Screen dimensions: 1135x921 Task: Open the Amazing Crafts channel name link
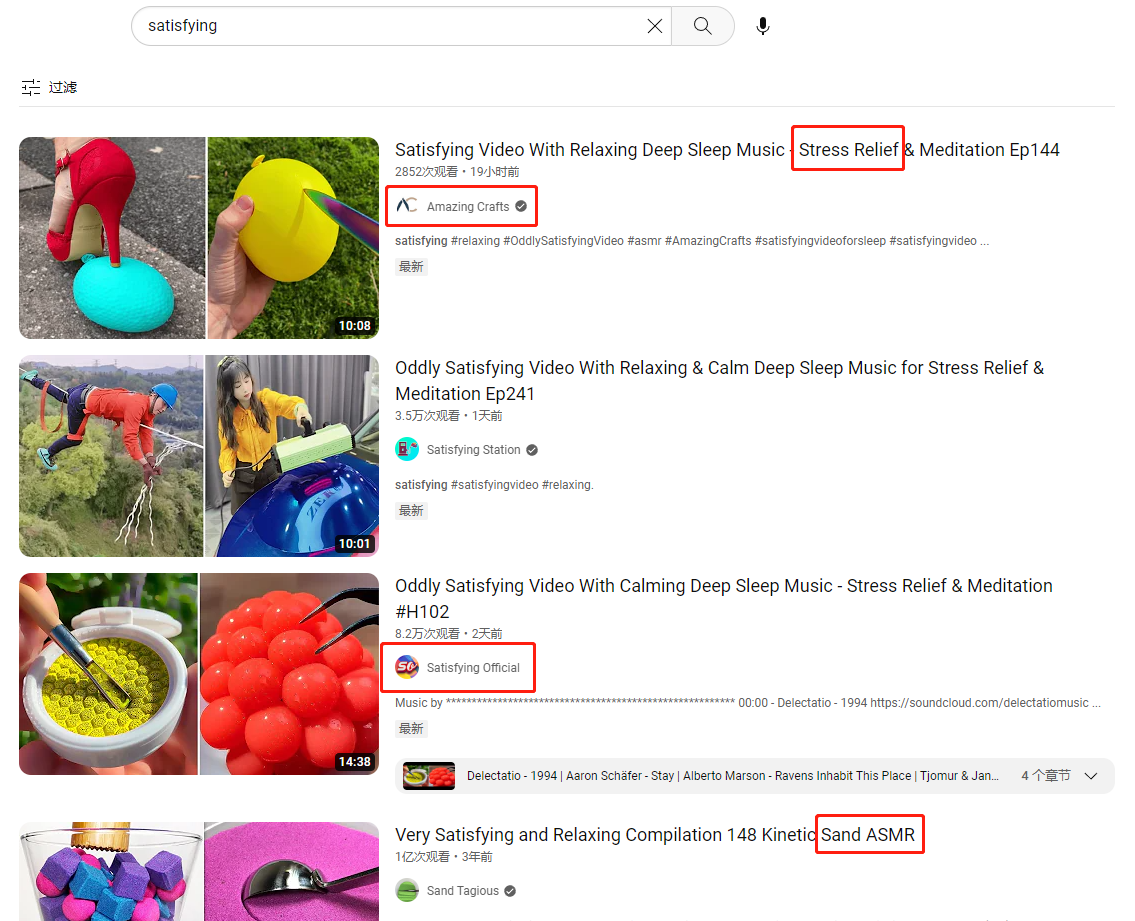[468, 207]
